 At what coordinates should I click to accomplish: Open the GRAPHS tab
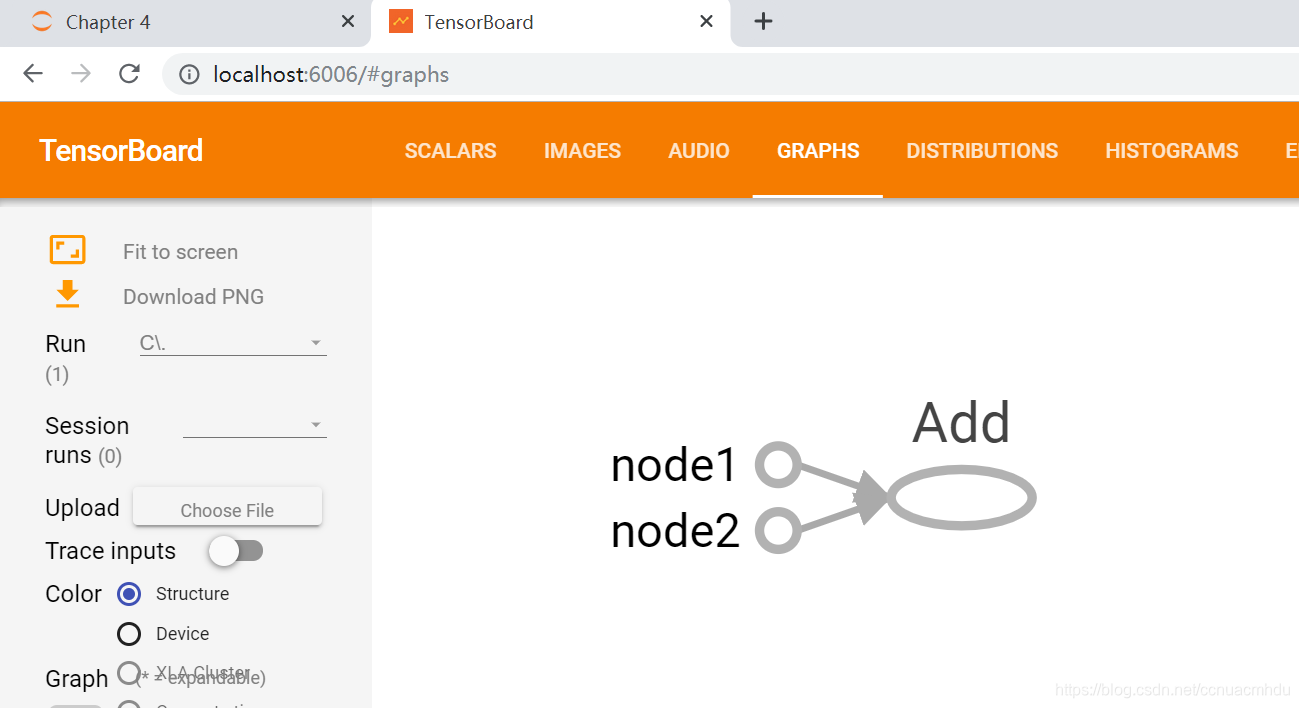[x=818, y=151]
